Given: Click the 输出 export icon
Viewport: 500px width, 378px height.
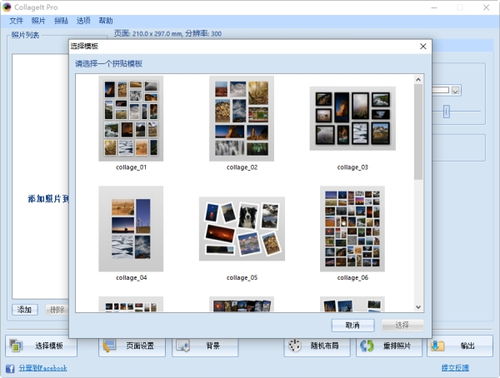Looking at the screenshot, I should [438, 346].
